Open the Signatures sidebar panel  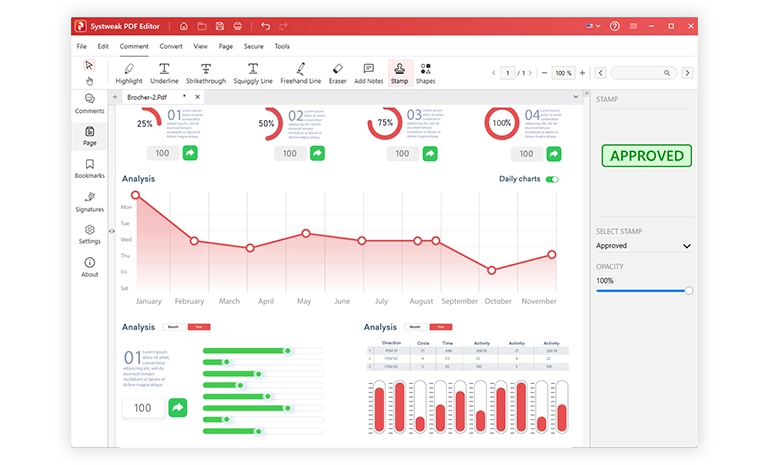tap(90, 201)
